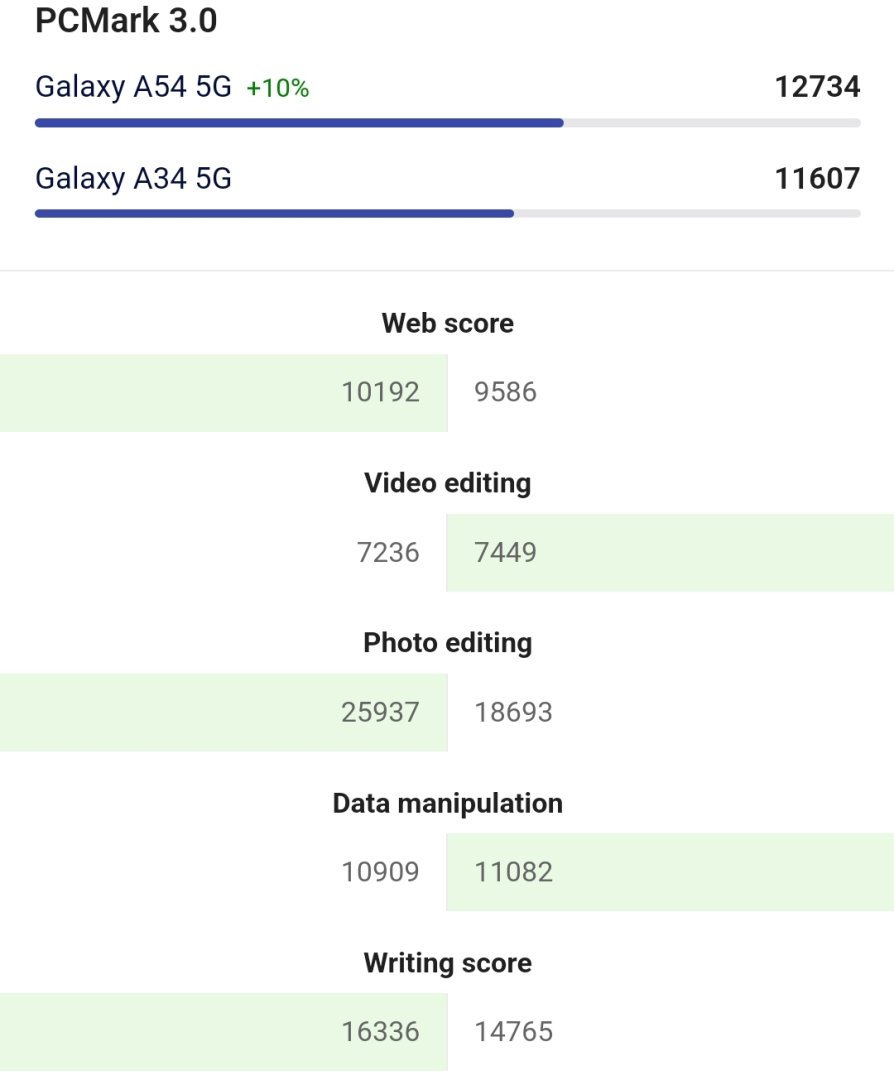Screen dimensions: 894x1080
Task: Click the Data manipulation value 11082
Action: [514, 872]
